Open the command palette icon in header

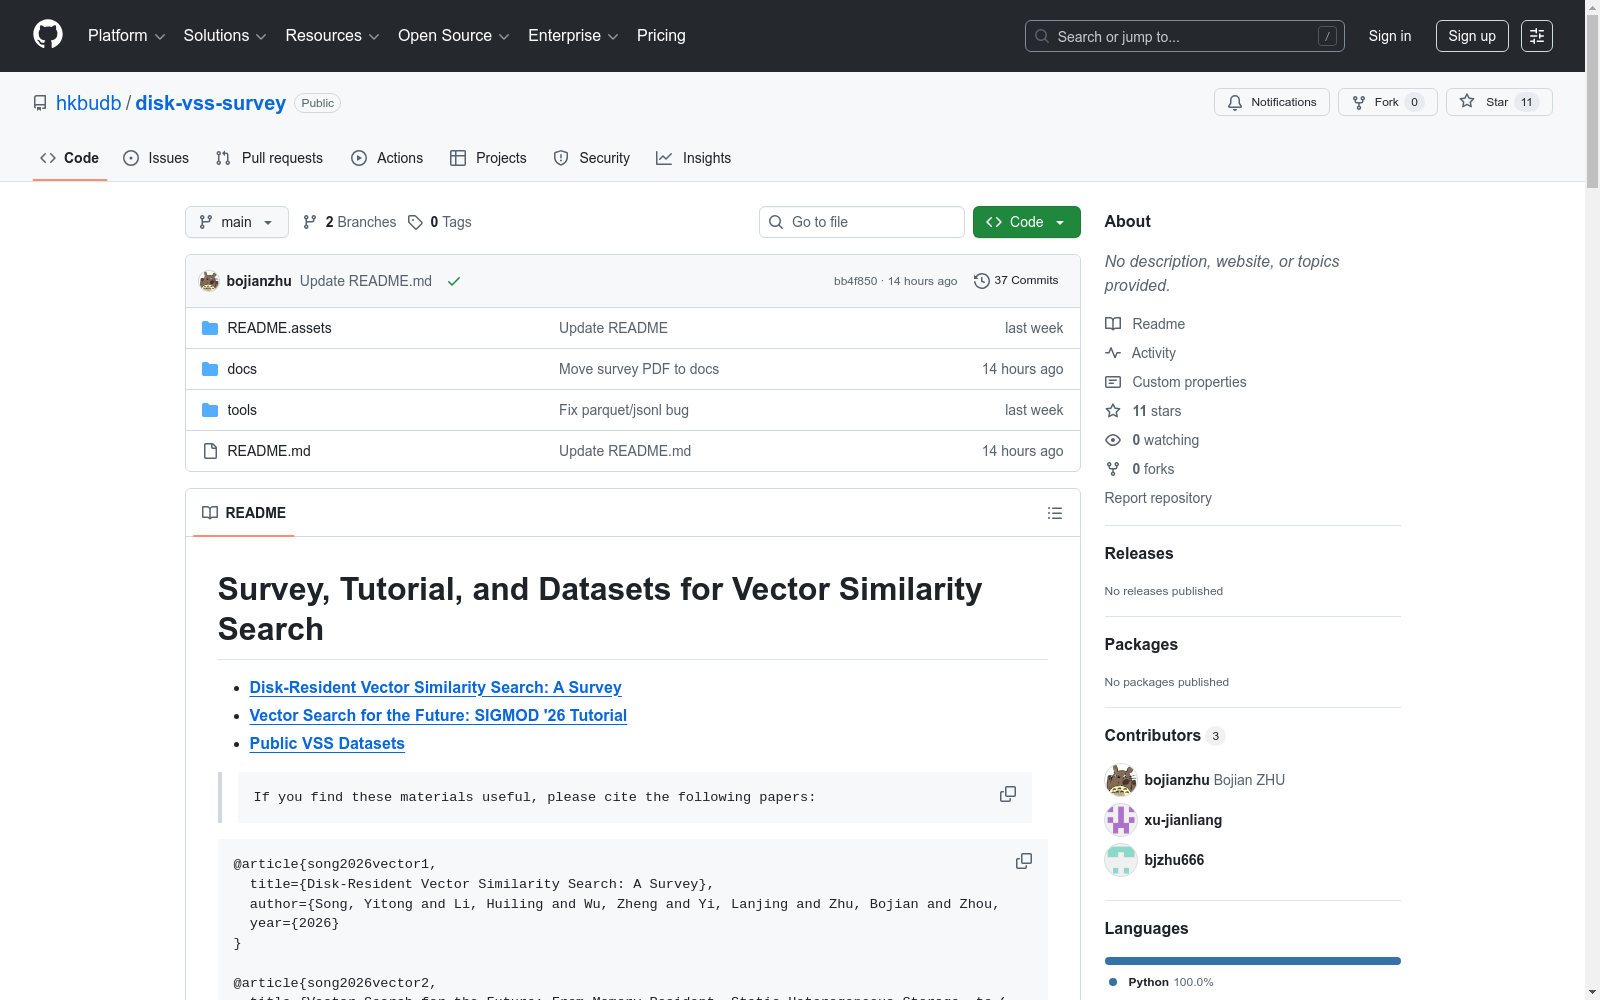1537,36
